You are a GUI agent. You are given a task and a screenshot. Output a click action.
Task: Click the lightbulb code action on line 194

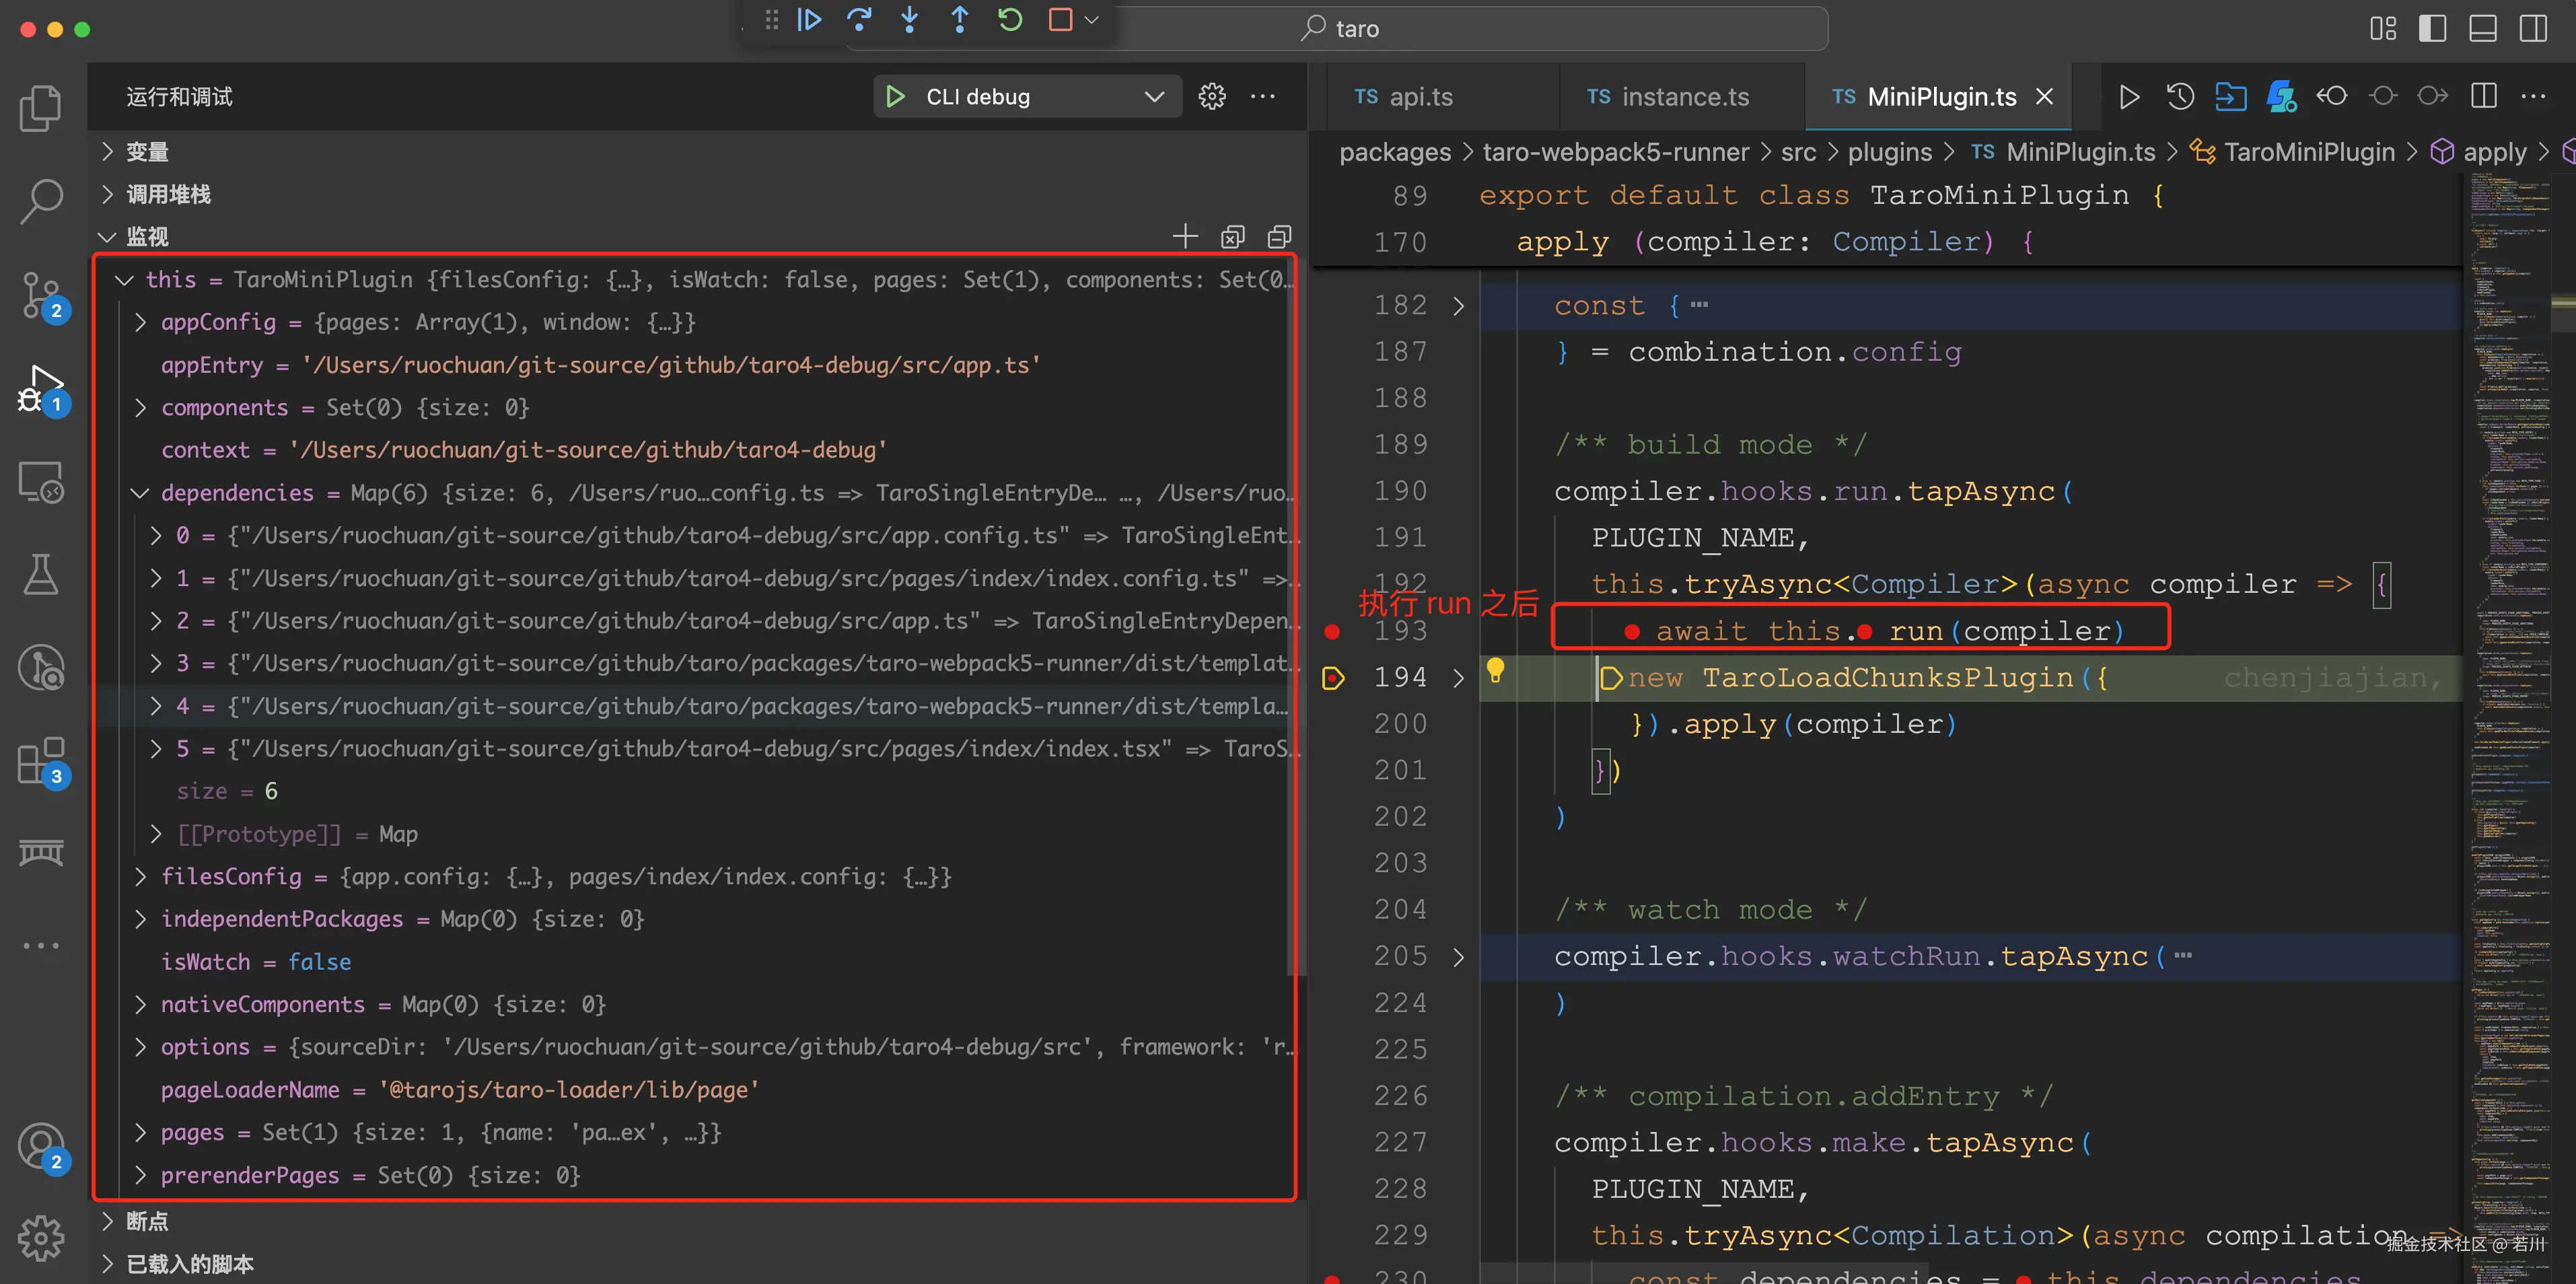pos(1495,670)
